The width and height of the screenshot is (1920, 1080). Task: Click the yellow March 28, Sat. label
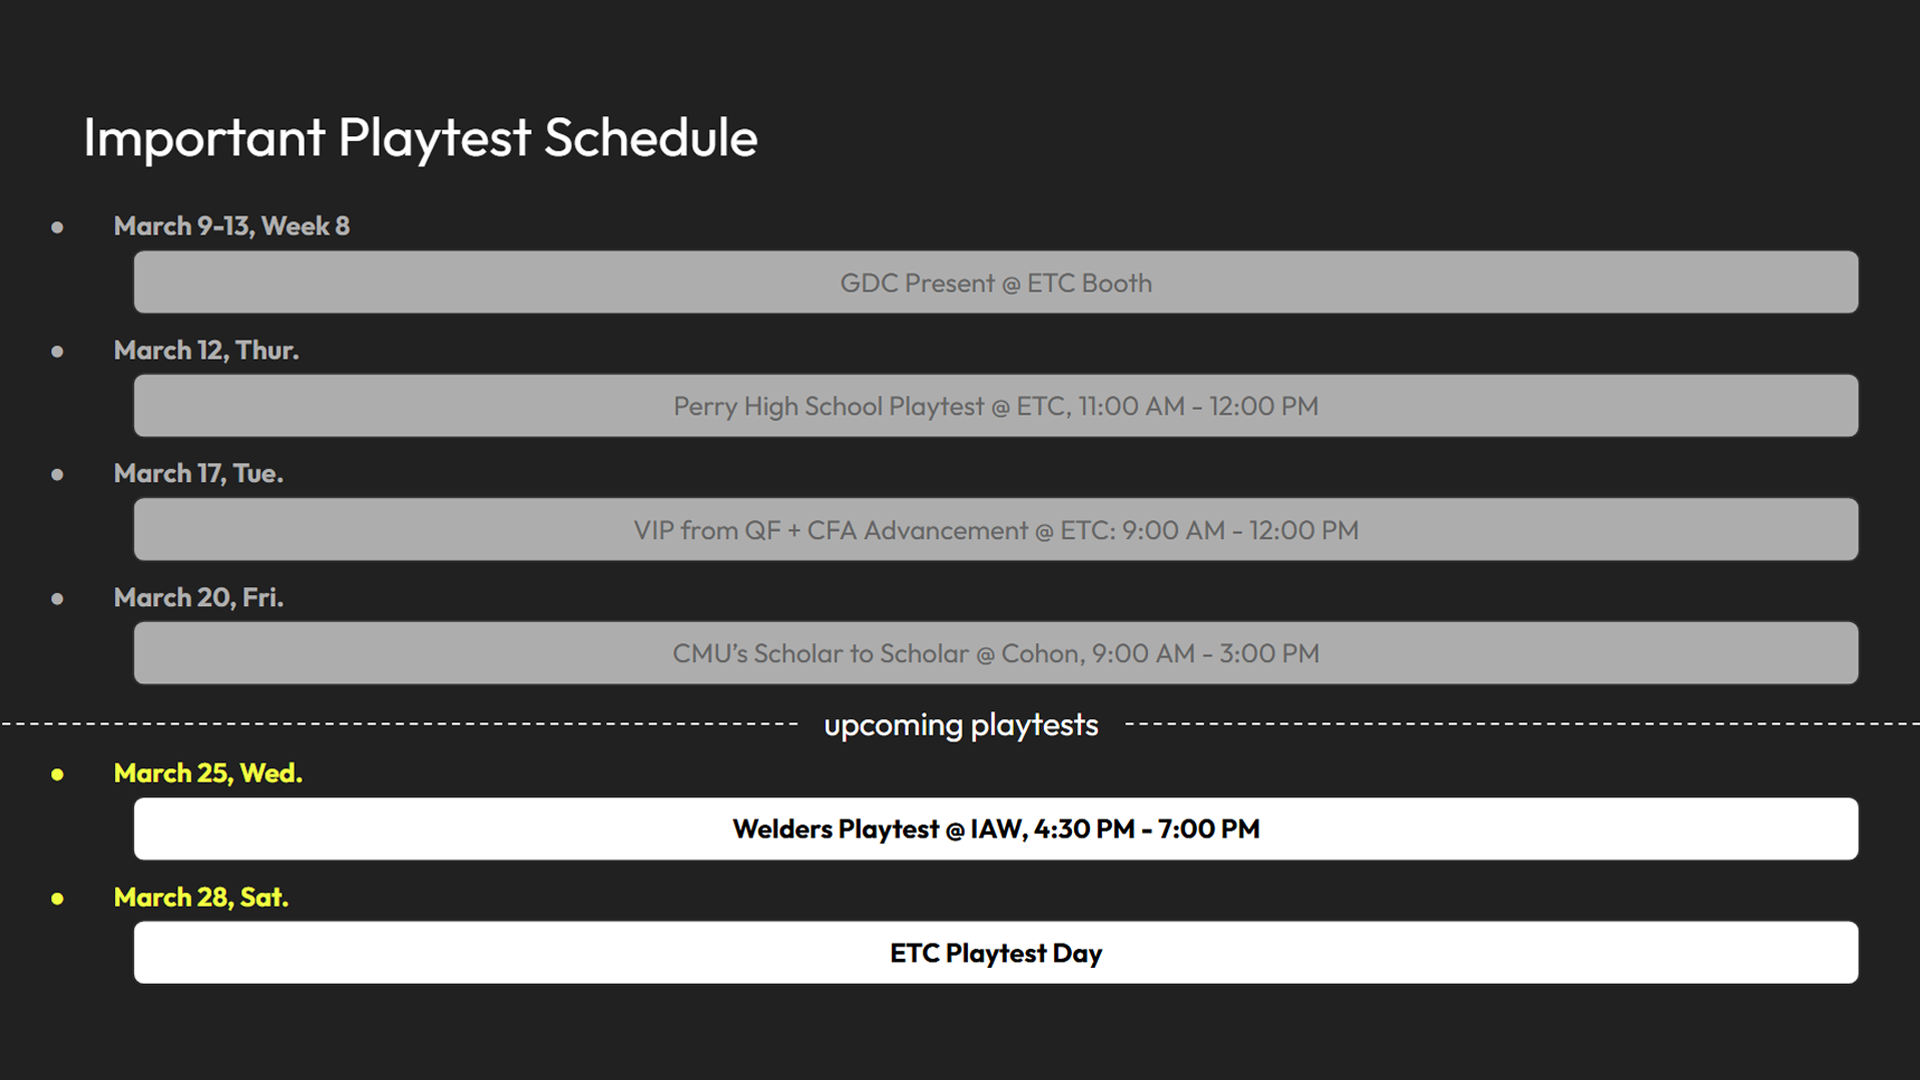(201, 897)
